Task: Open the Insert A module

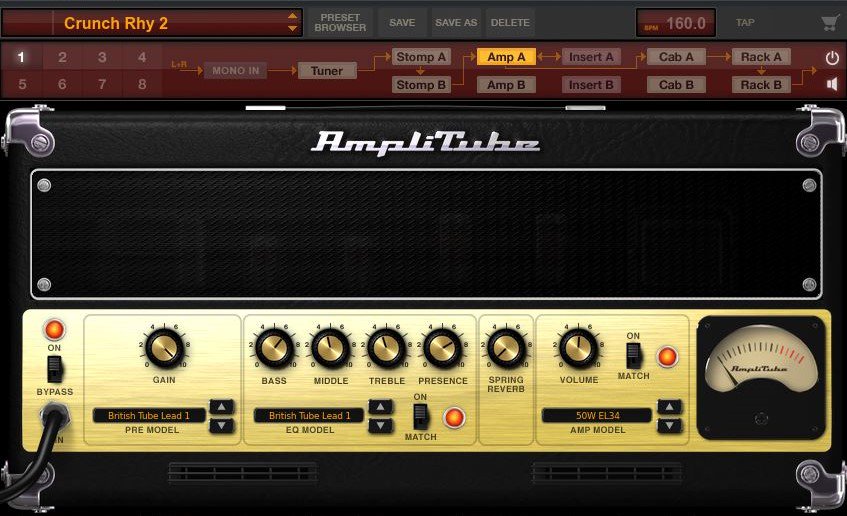Action: (x=591, y=57)
